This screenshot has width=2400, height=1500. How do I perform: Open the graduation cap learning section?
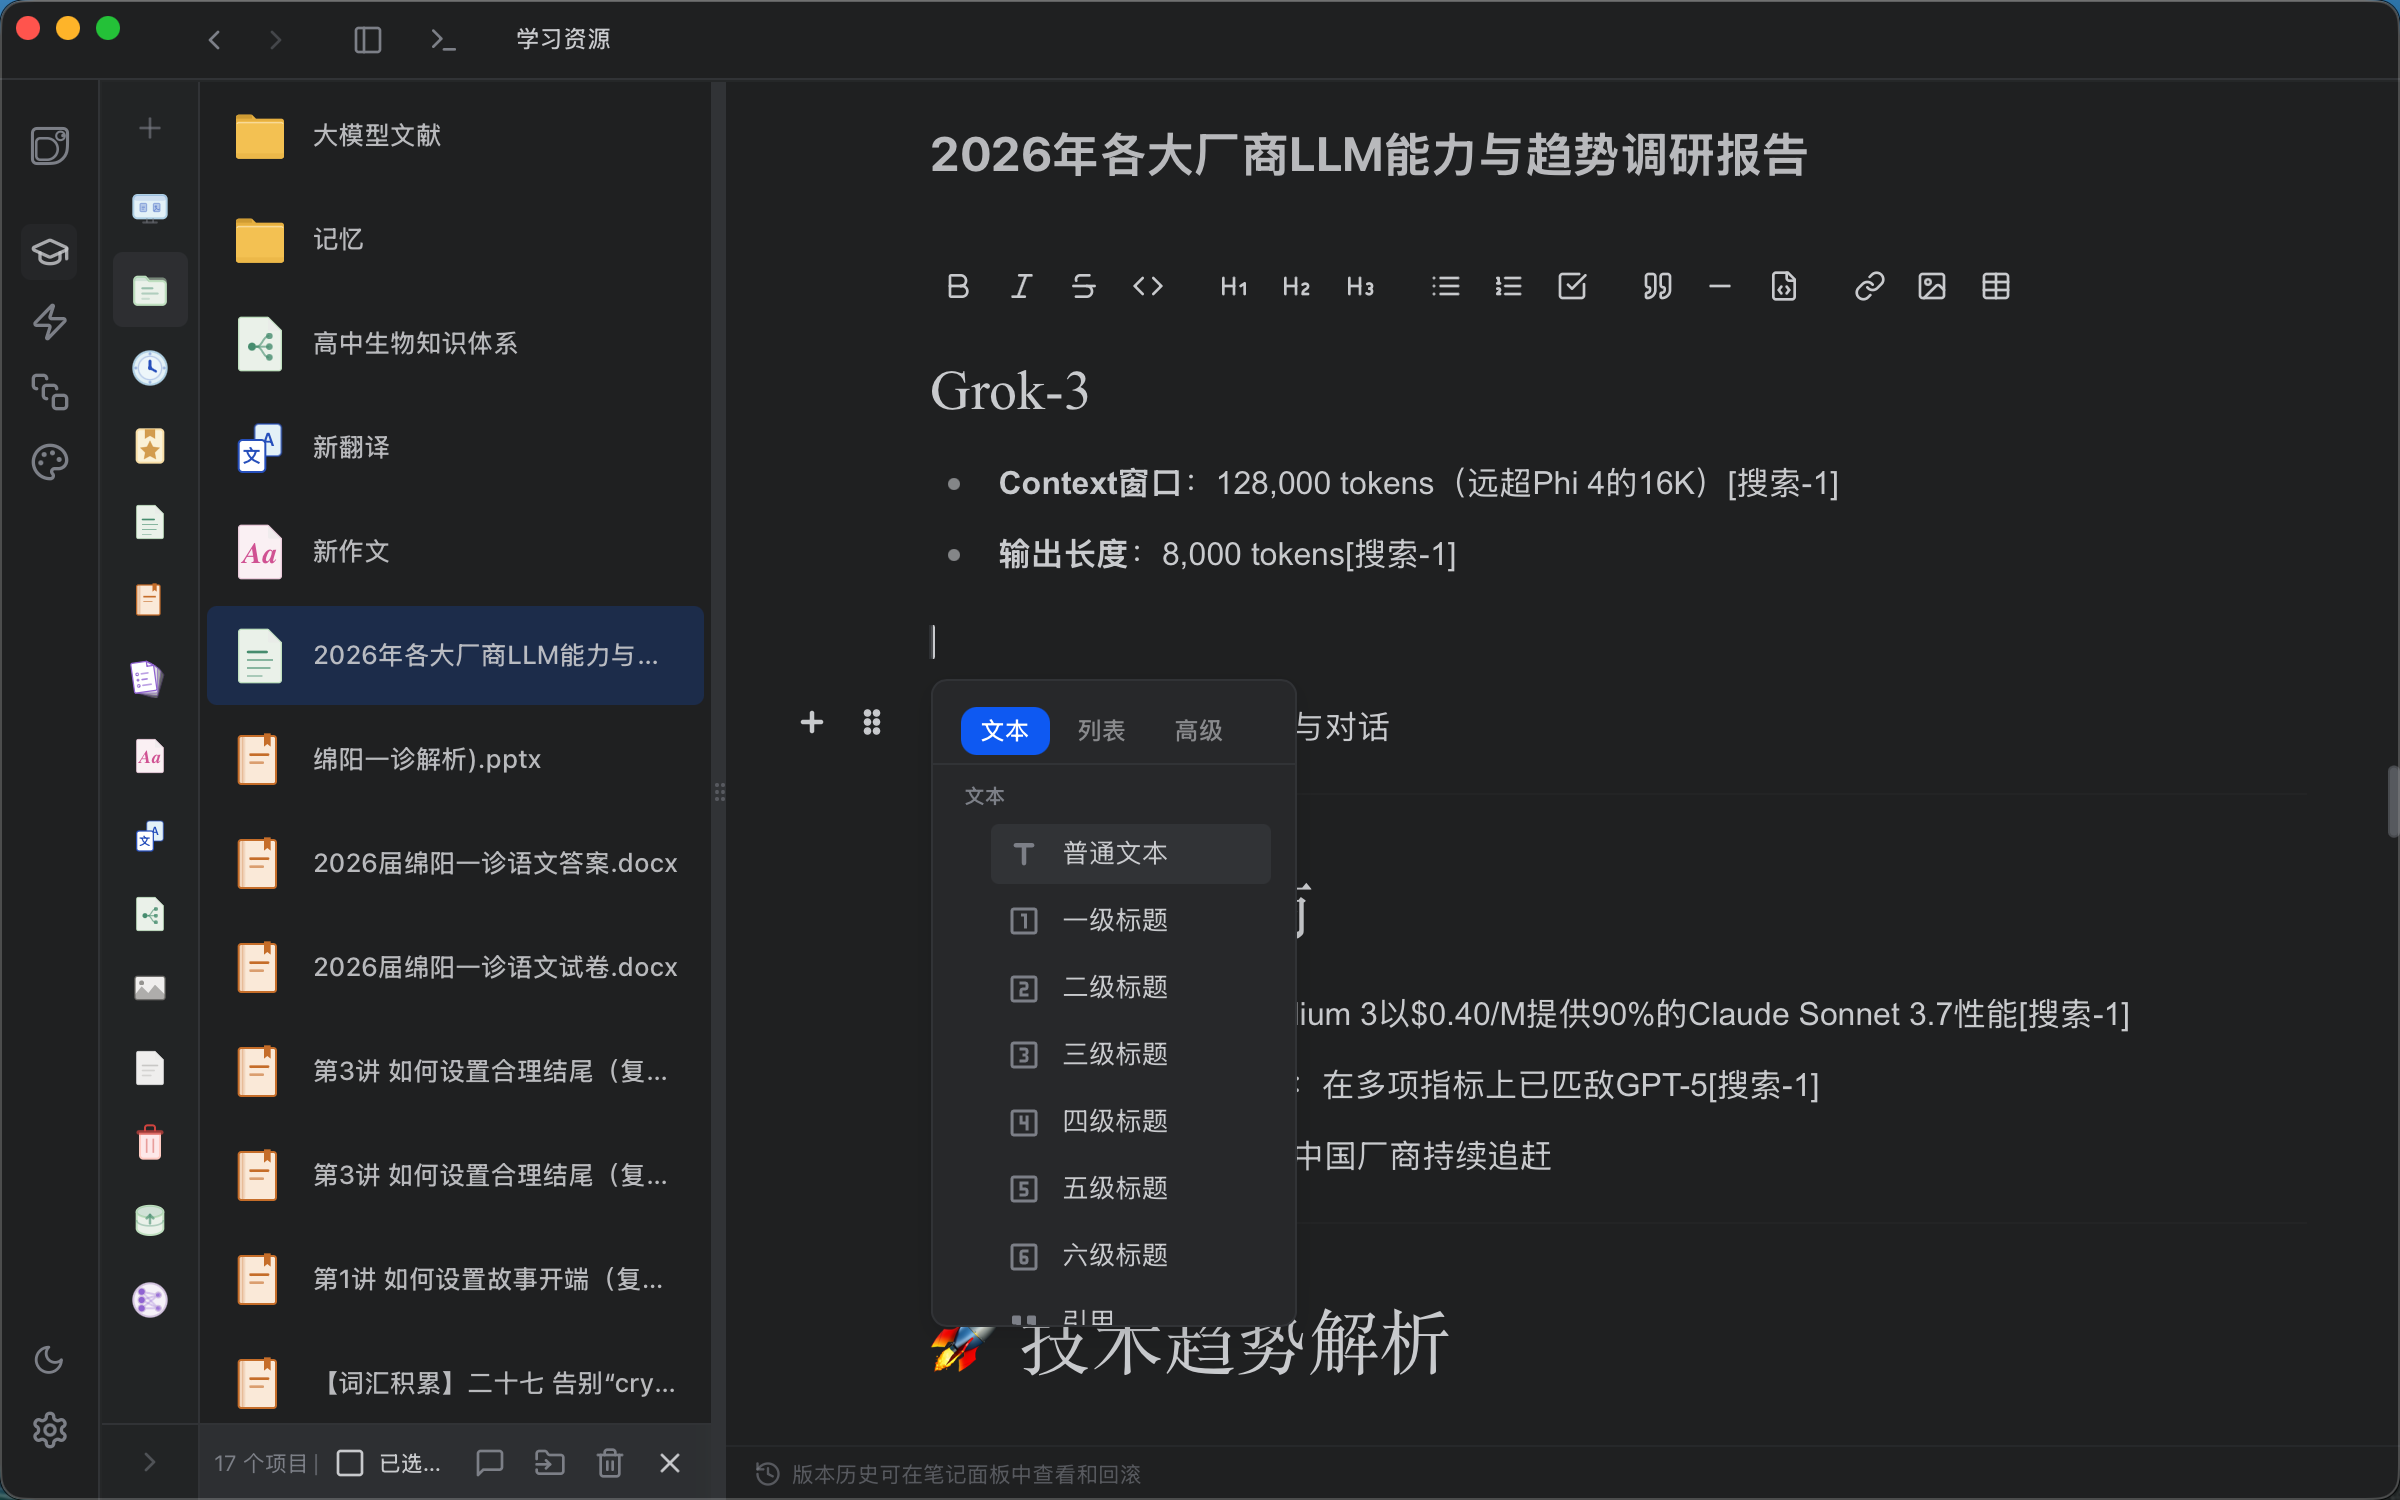[50, 251]
